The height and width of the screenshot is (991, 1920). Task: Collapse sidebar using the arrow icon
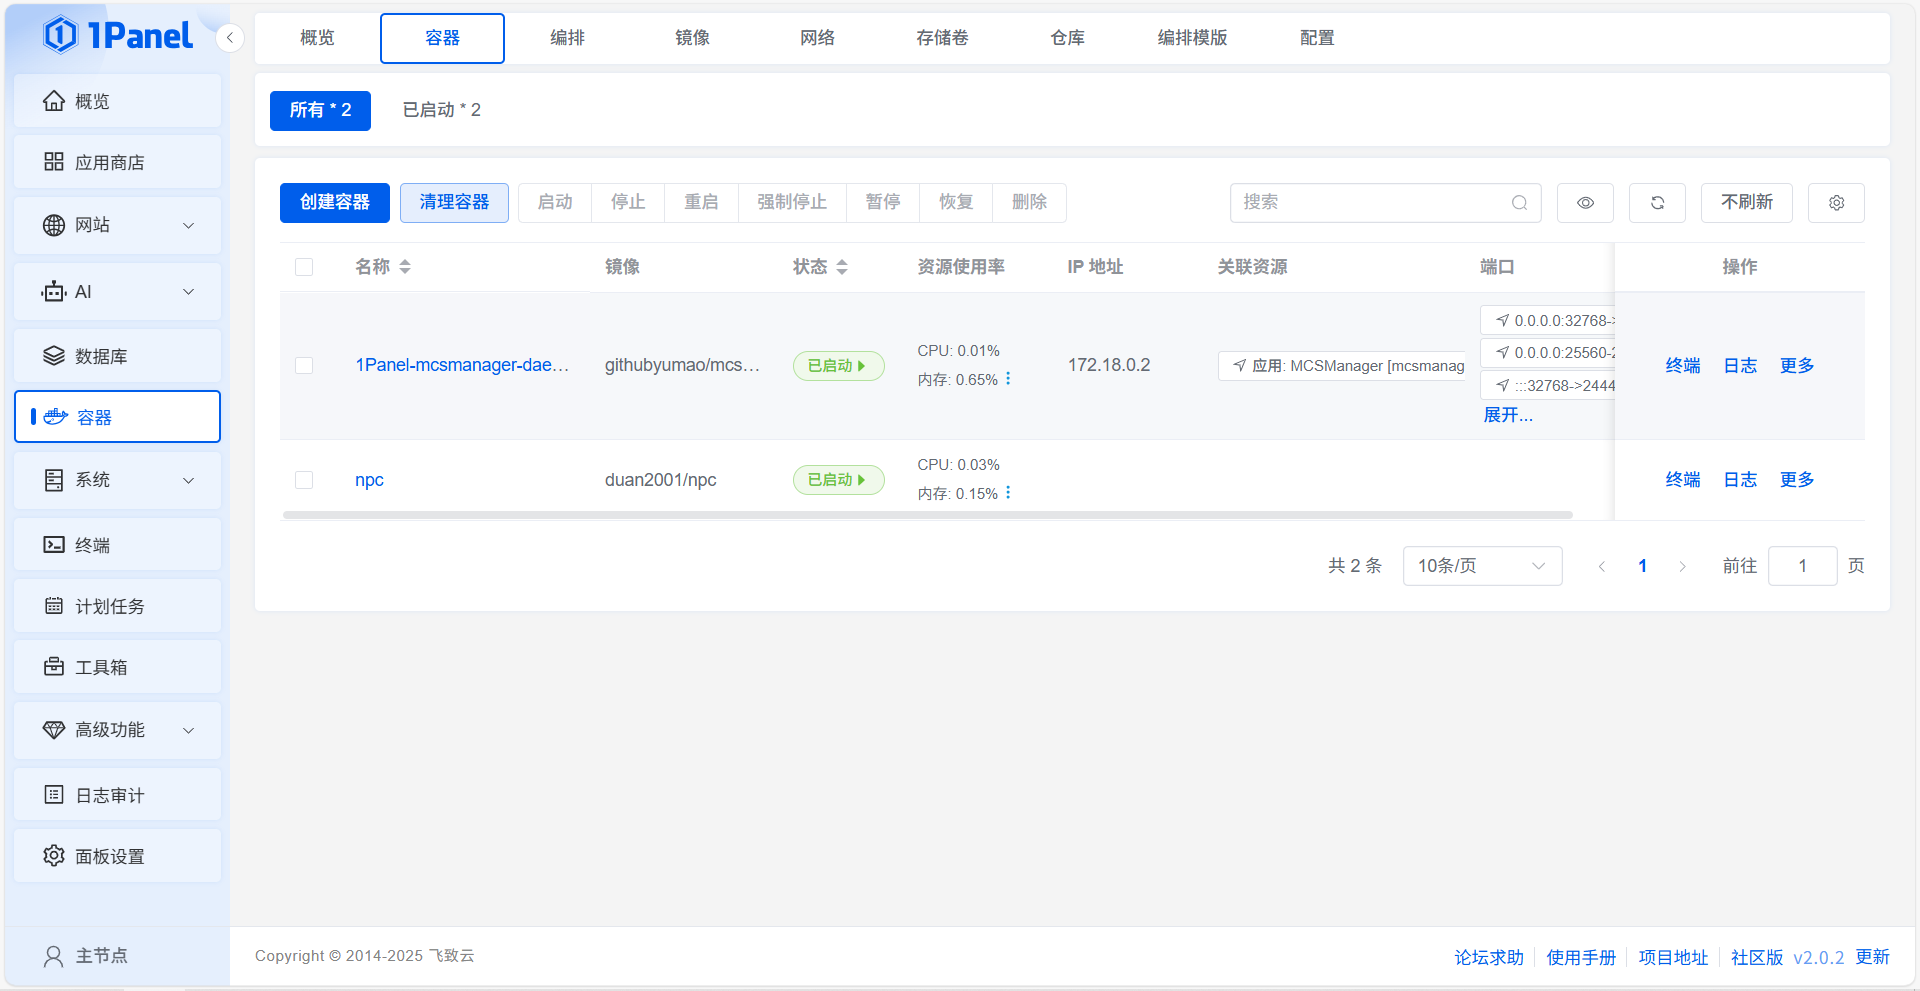(x=230, y=38)
